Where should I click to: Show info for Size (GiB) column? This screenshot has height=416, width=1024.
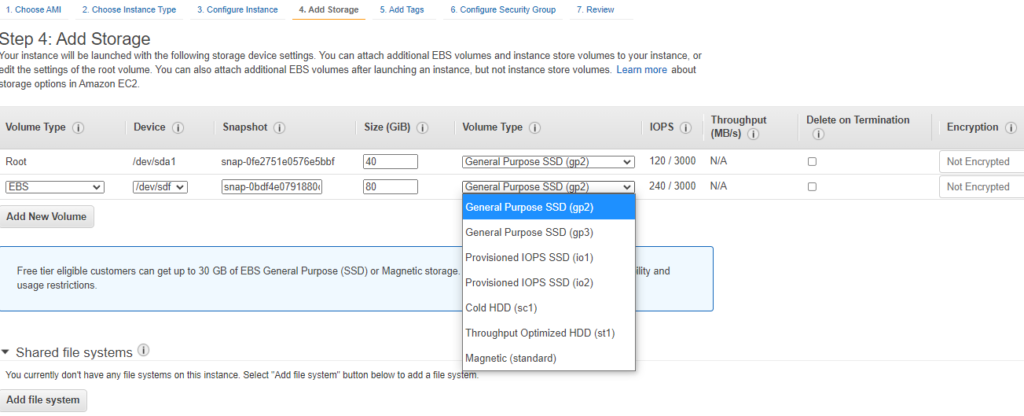(422, 128)
